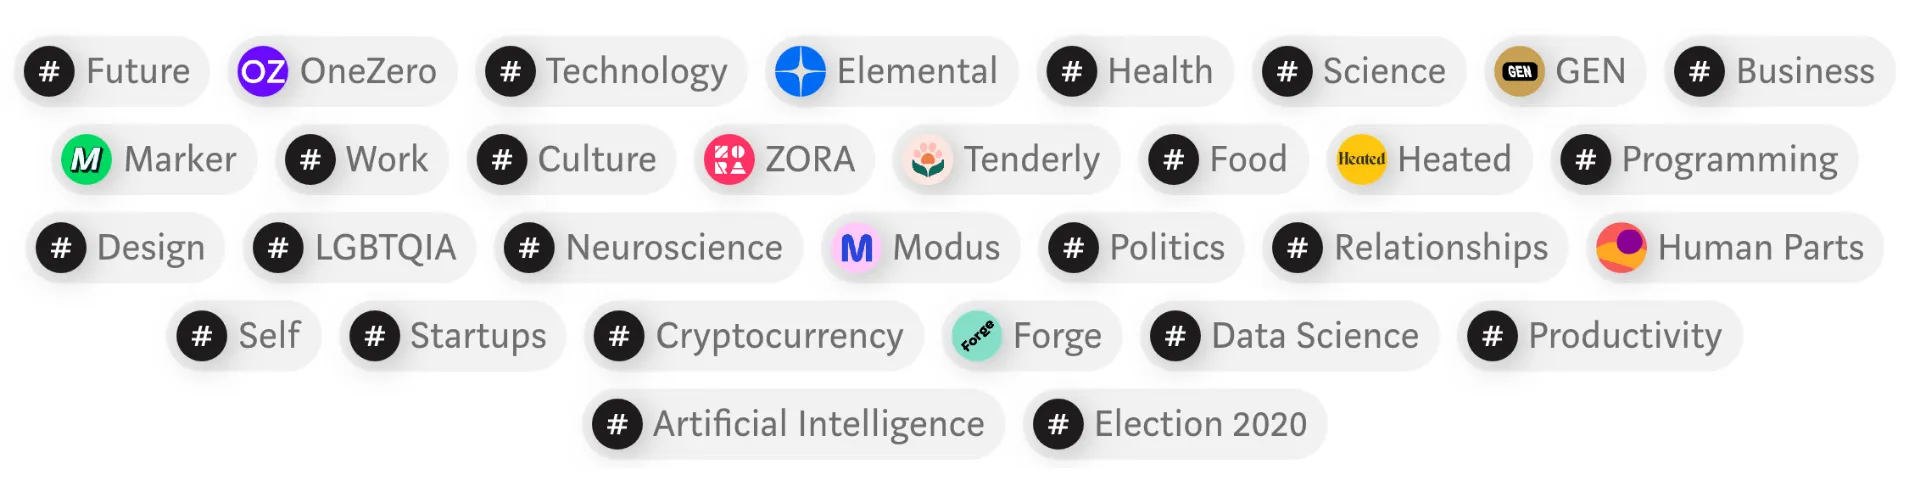Image resolution: width=1920 pixels, height=484 pixels.
Task: Click the yellow Heated logo icon
Action: (x=1361, y=160)
